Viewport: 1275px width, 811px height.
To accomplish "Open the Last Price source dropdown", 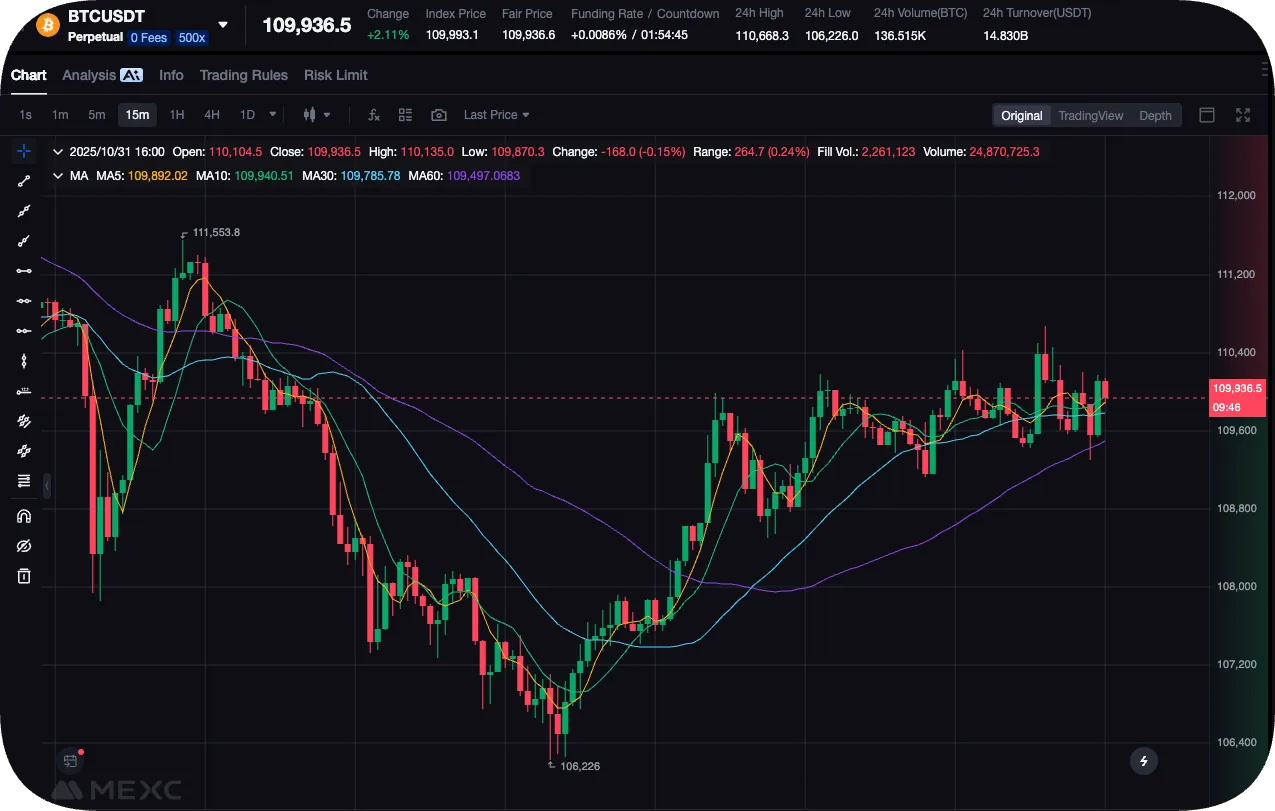I will tap(496, 115).
